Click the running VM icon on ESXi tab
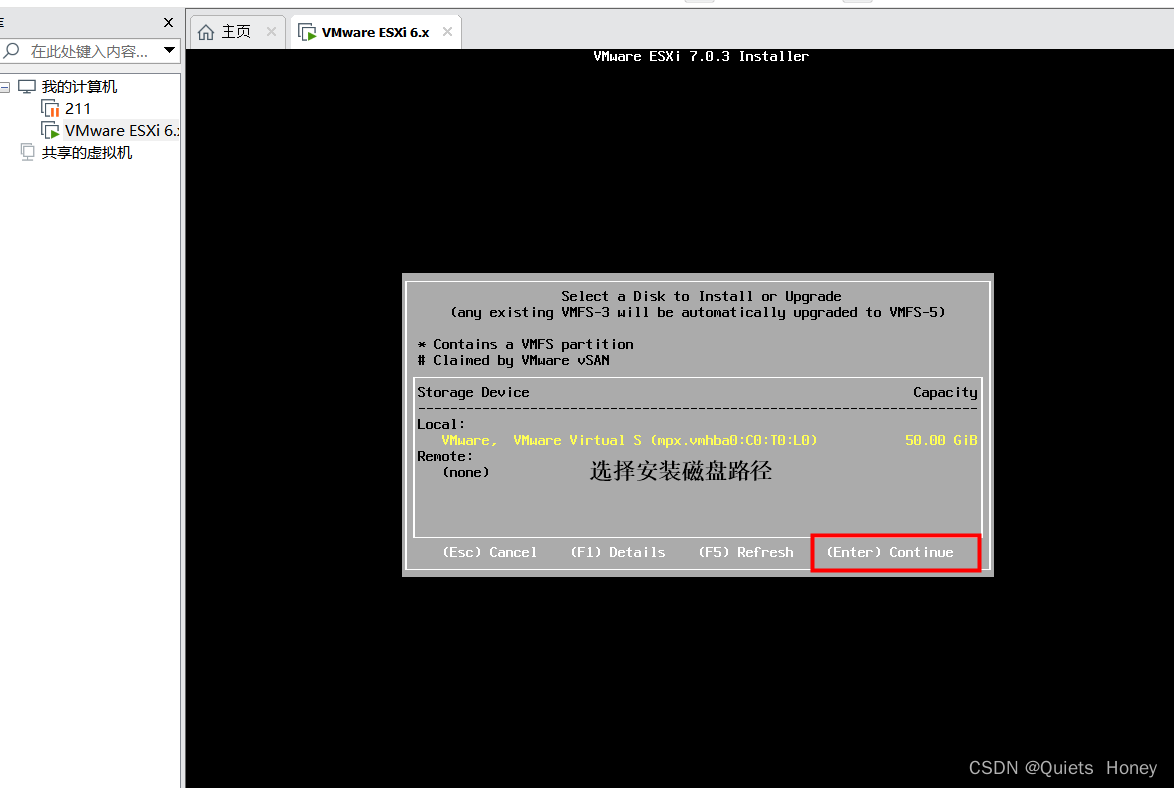 click(307, 32)
